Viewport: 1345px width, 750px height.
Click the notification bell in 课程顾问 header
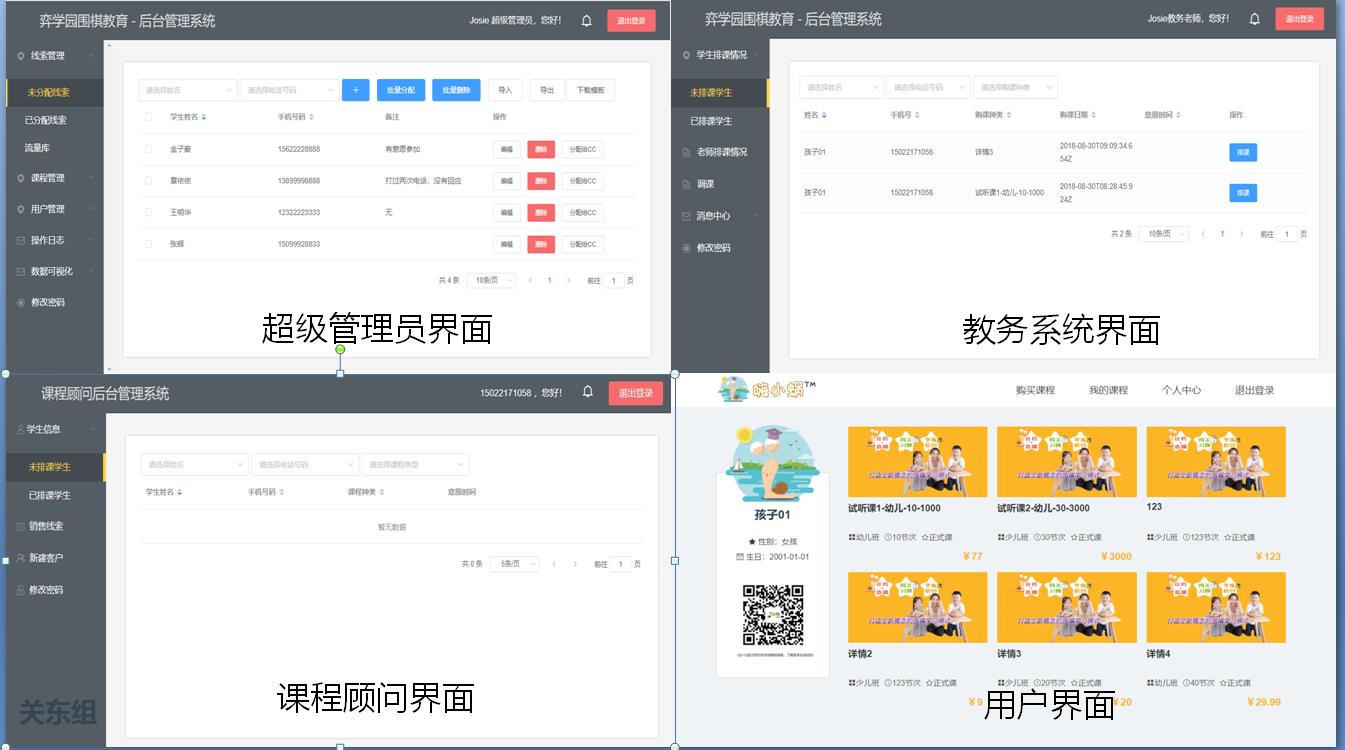[588, 392]
